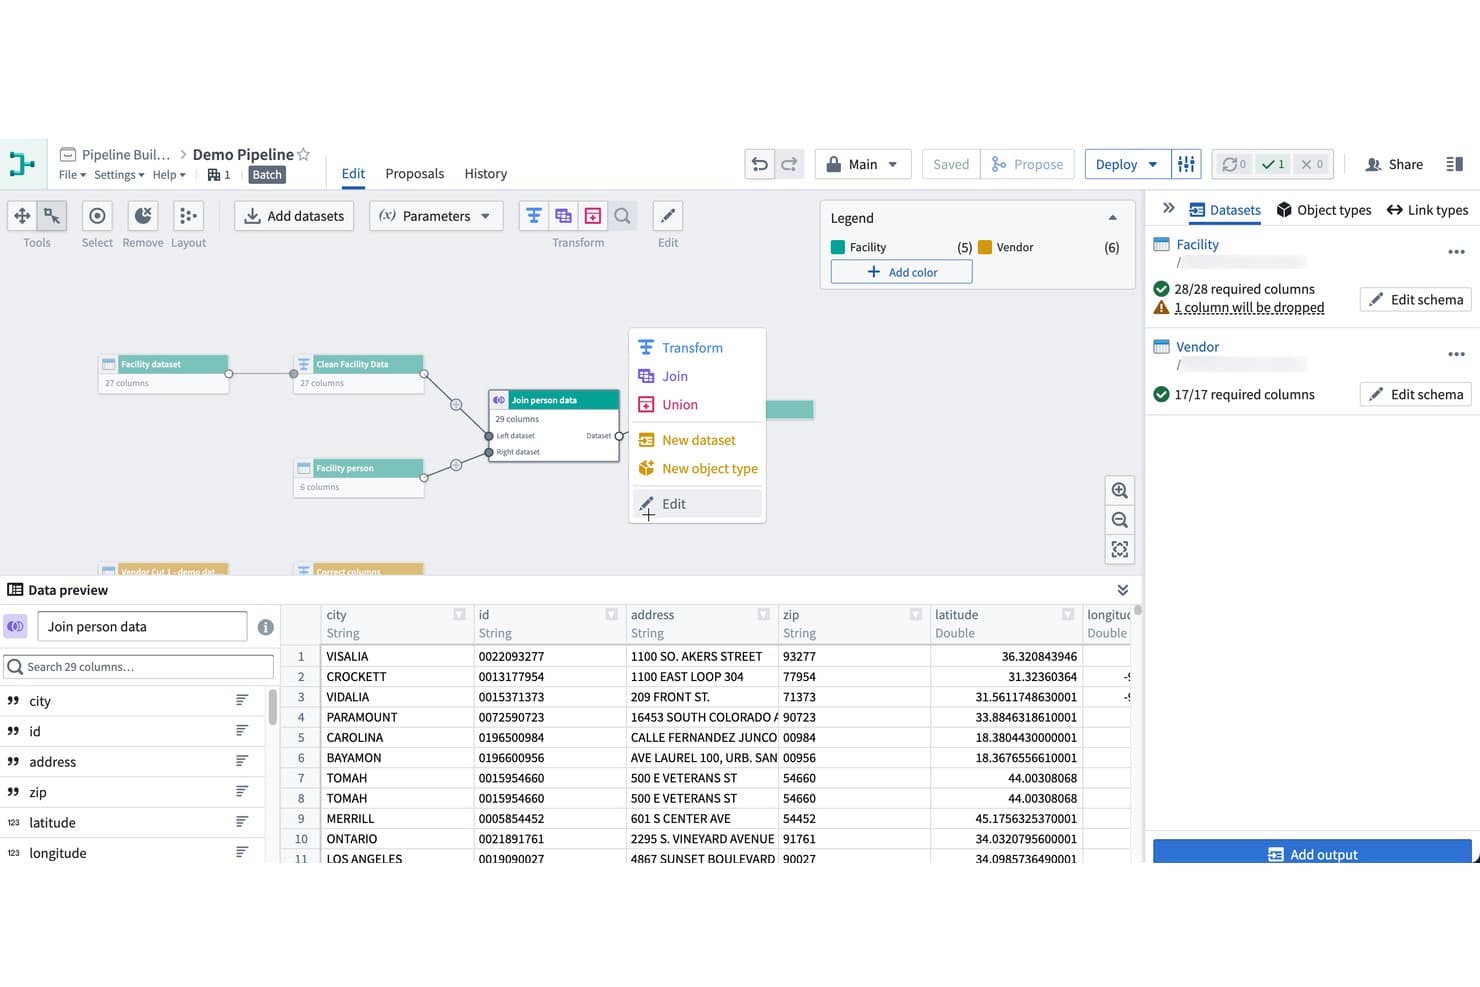
Task: Click Edit schema for Facility
Action: pyautogui.click(x=1416, y=300)
